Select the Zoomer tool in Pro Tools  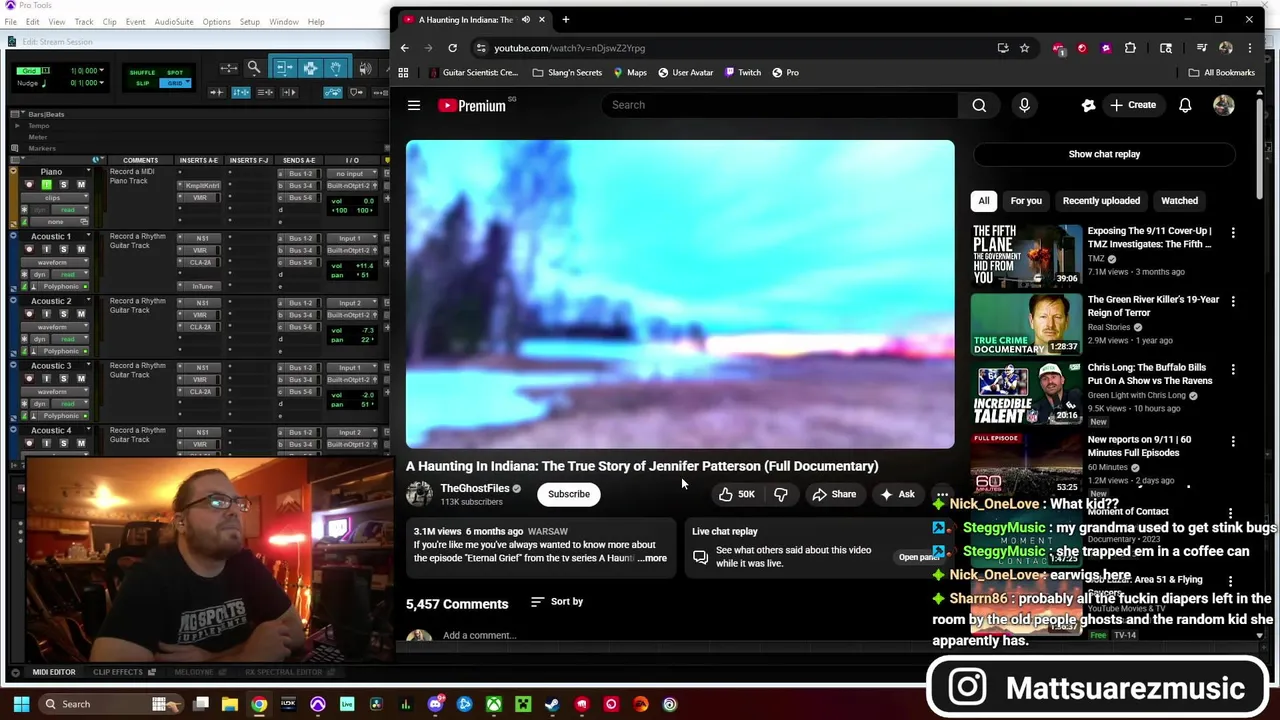pyautogui.click(x=254, y=68)
